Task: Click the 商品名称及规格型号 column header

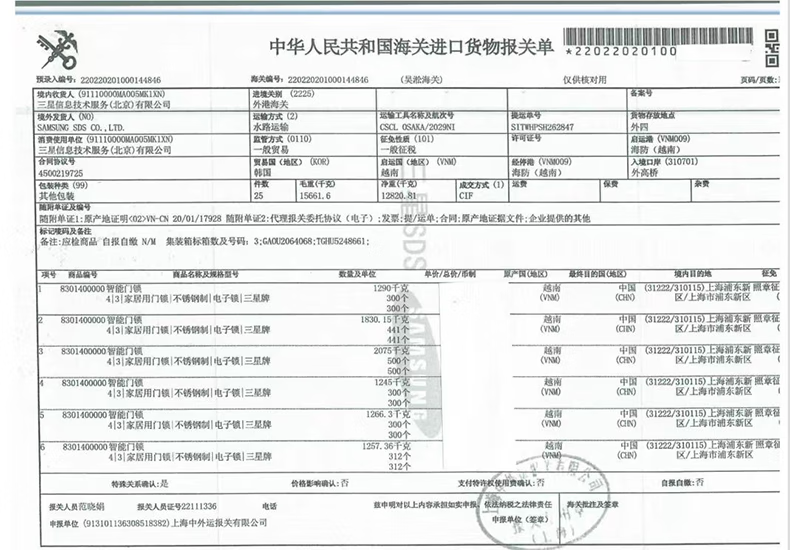Action: click(x=206, y=274)
